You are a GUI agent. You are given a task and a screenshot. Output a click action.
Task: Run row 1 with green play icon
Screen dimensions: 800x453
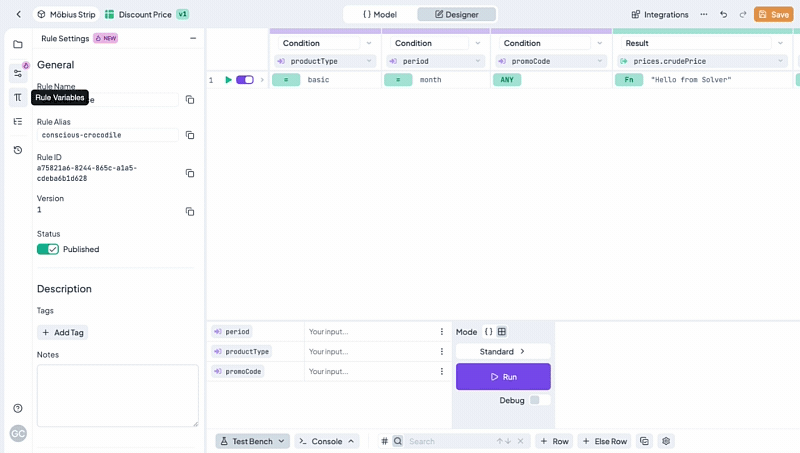228,80
